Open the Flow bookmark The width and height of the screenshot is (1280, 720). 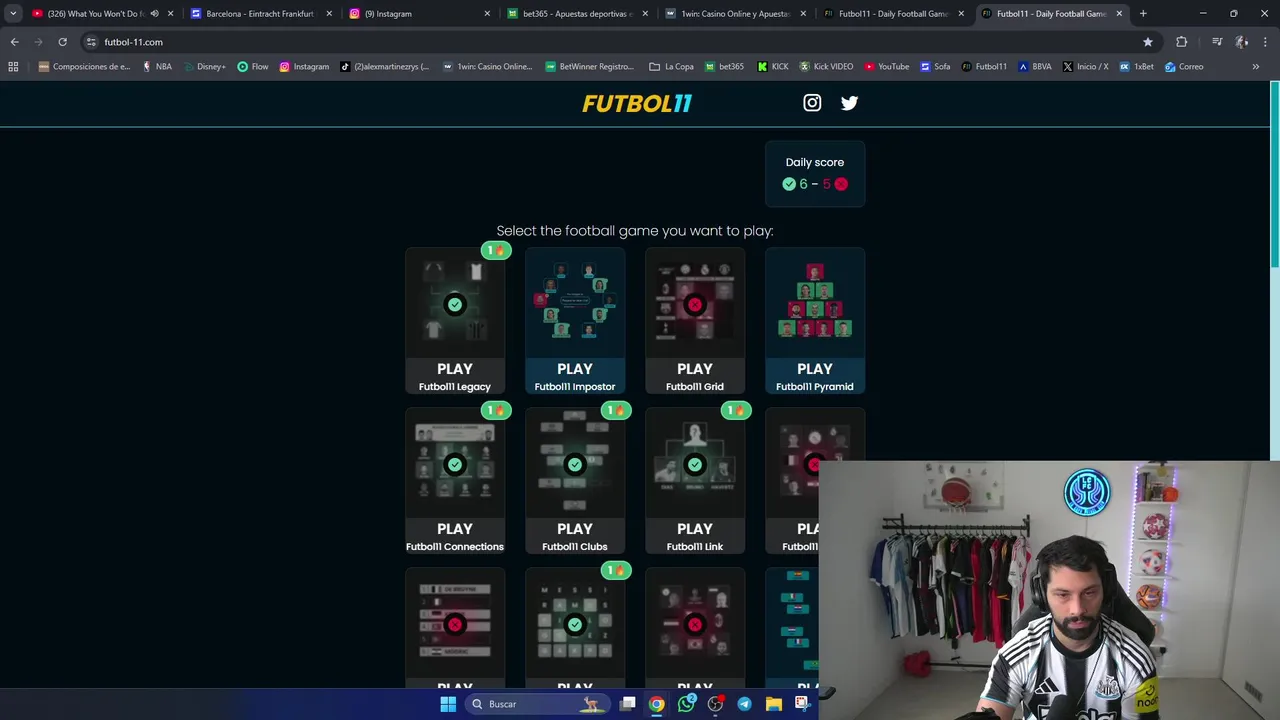[253, 67]
